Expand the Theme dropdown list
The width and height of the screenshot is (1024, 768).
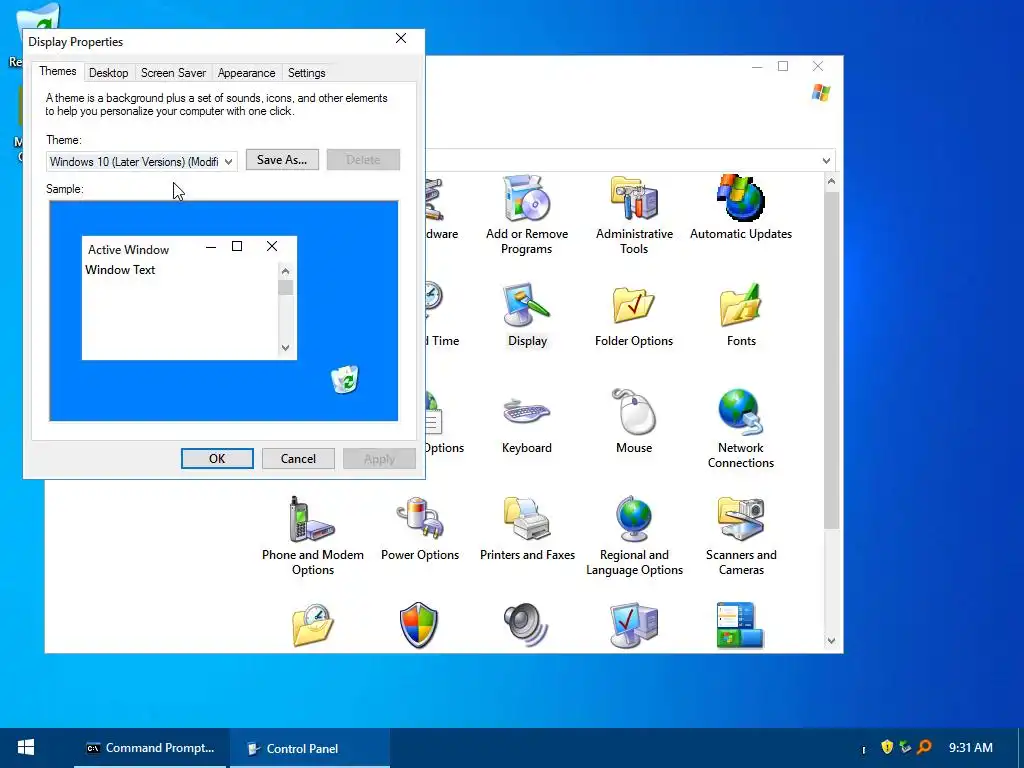point(229,161)
